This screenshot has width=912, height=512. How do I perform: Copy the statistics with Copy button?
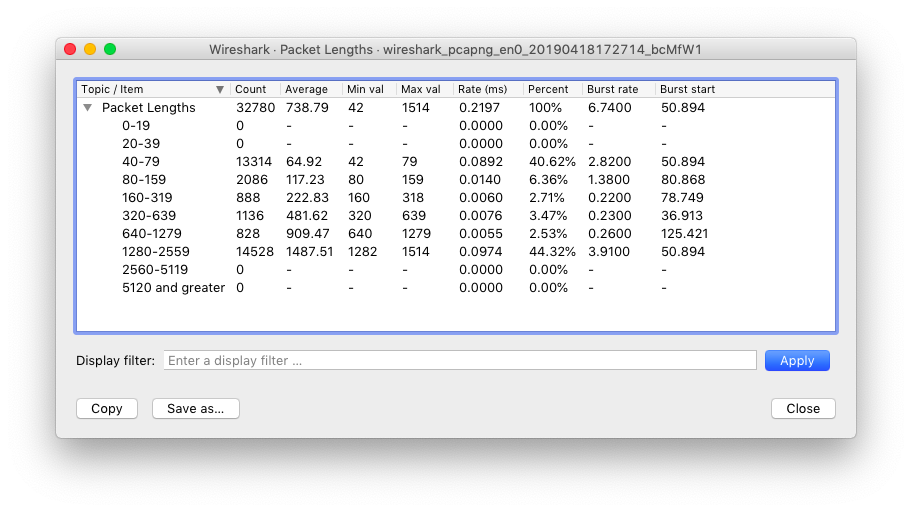point(106,408)
